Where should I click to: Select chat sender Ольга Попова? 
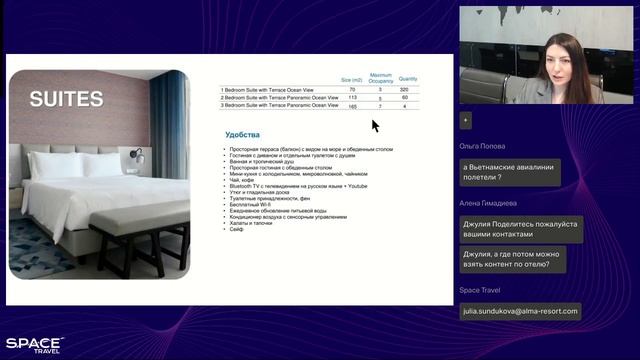point(482,146)
